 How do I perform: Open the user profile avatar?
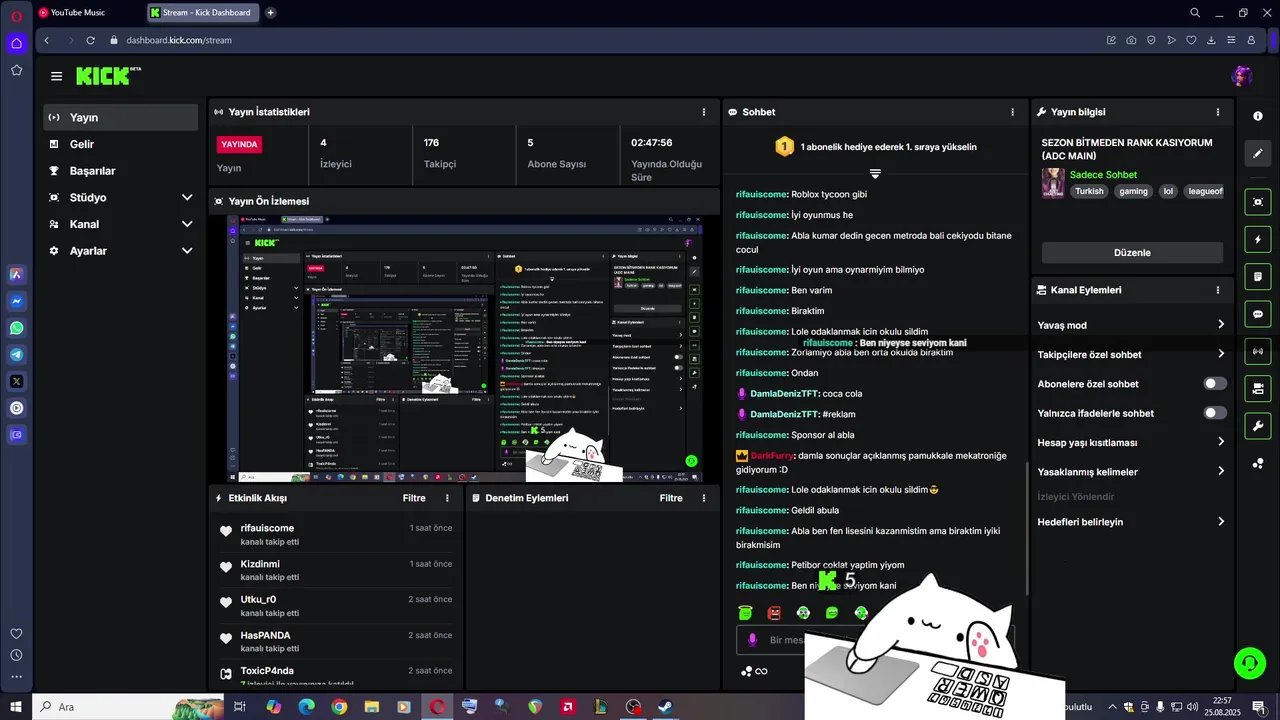1242,76
